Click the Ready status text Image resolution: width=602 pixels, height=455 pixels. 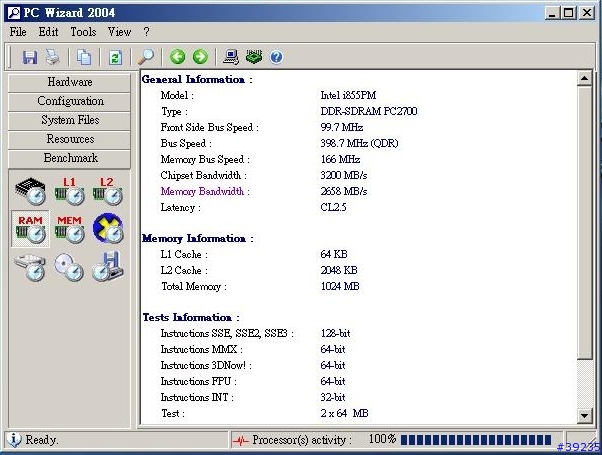click(x=42, y=440)
